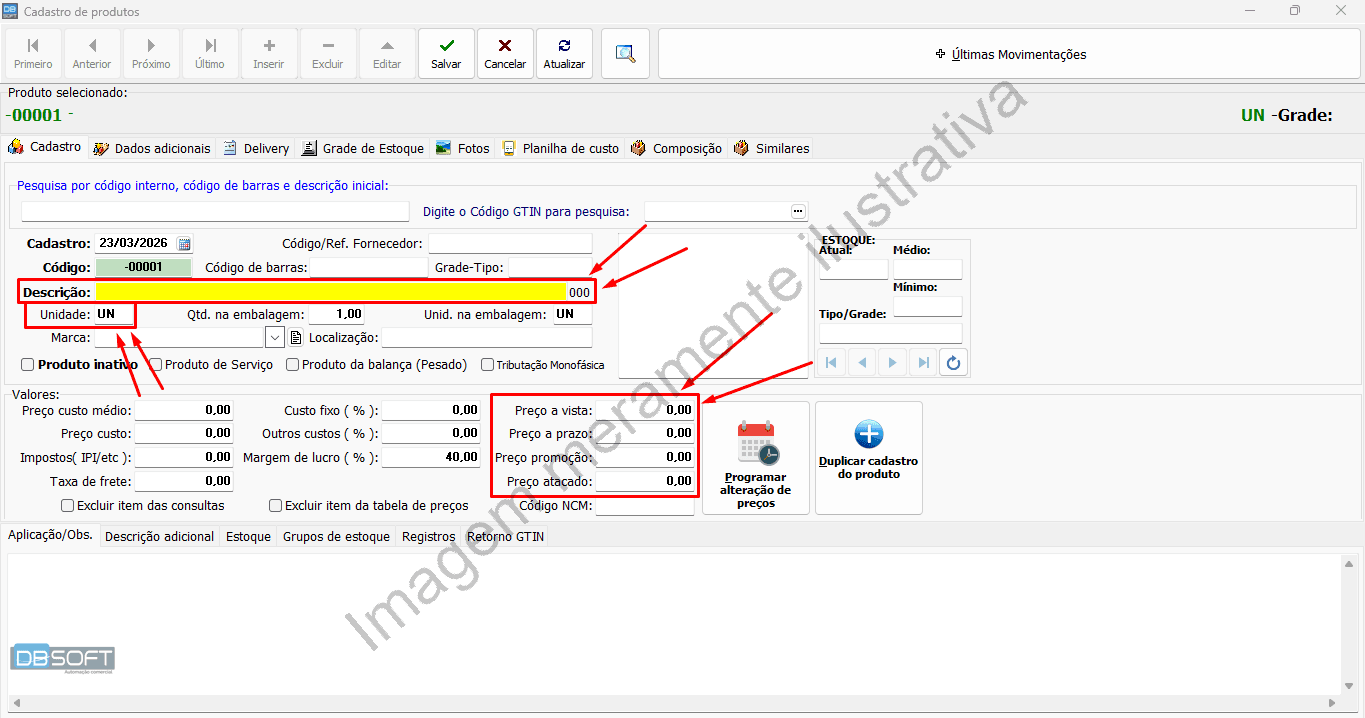The width and height of the screenshot is (1365, 718).
Task: Click Duplicar cadastro do produto
Action: pos(868,458)
